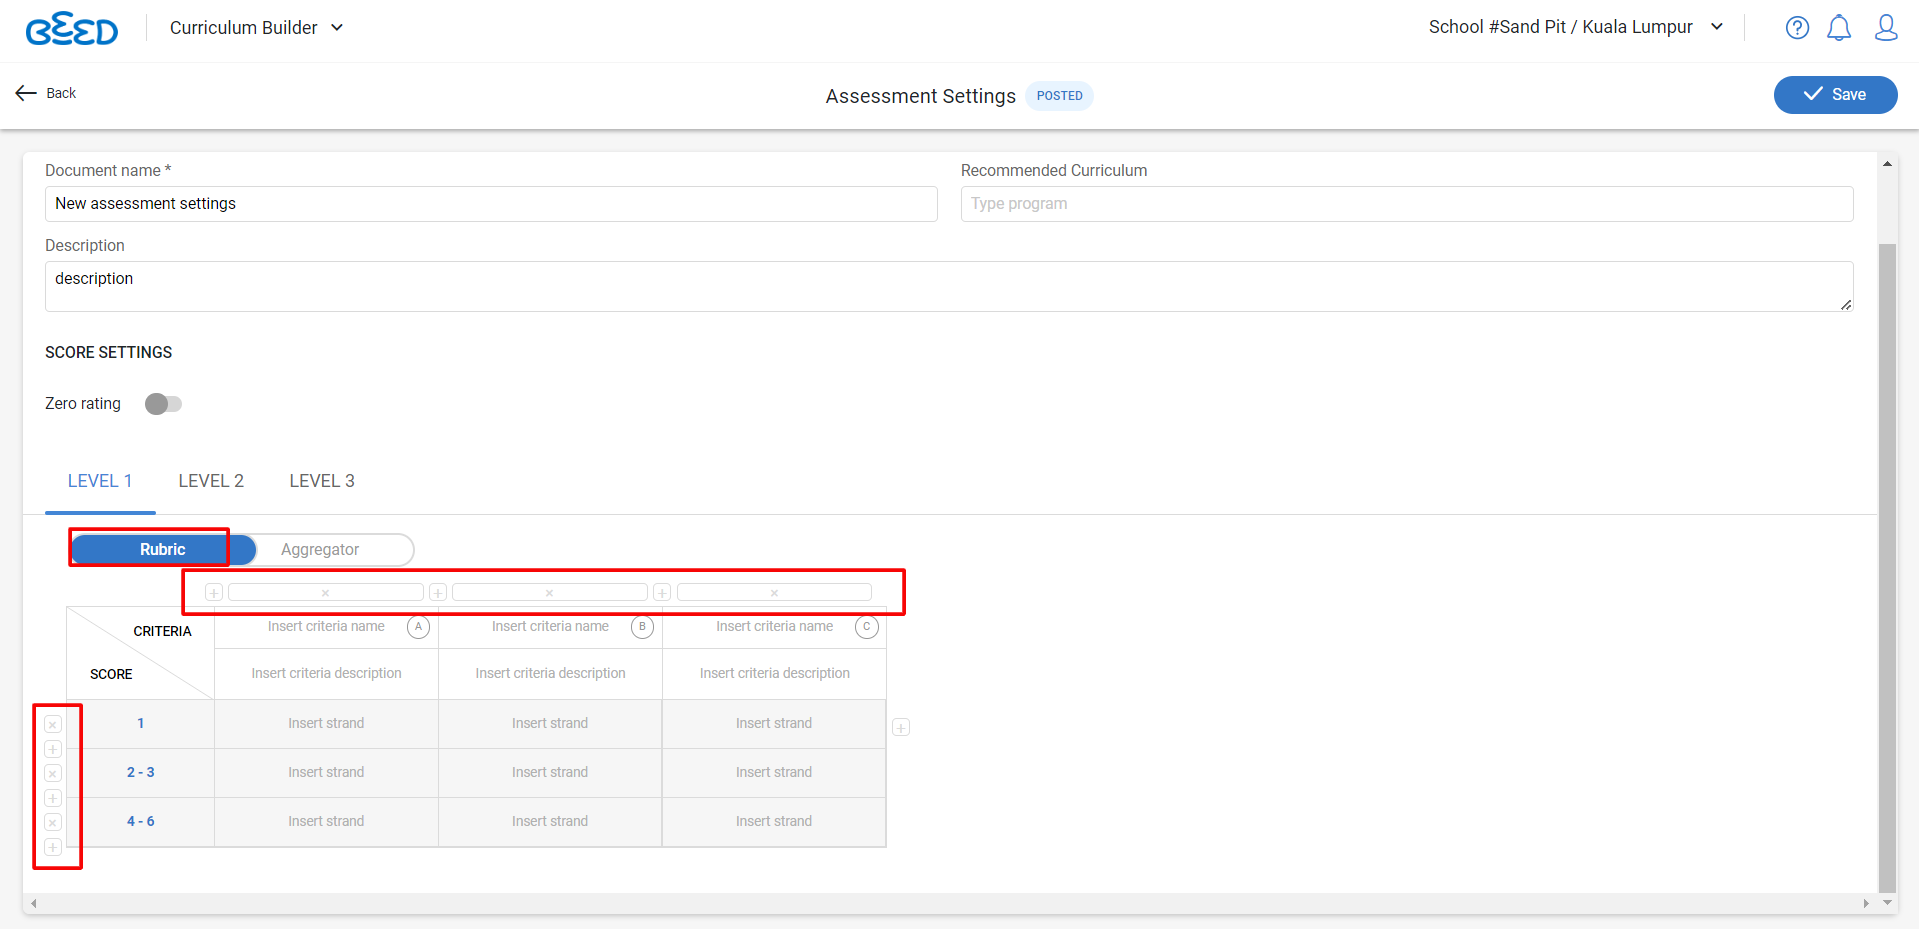Switch to the LEVEL 1 tab
Screen dimensions: 1919x929
[x=100, y=481]
